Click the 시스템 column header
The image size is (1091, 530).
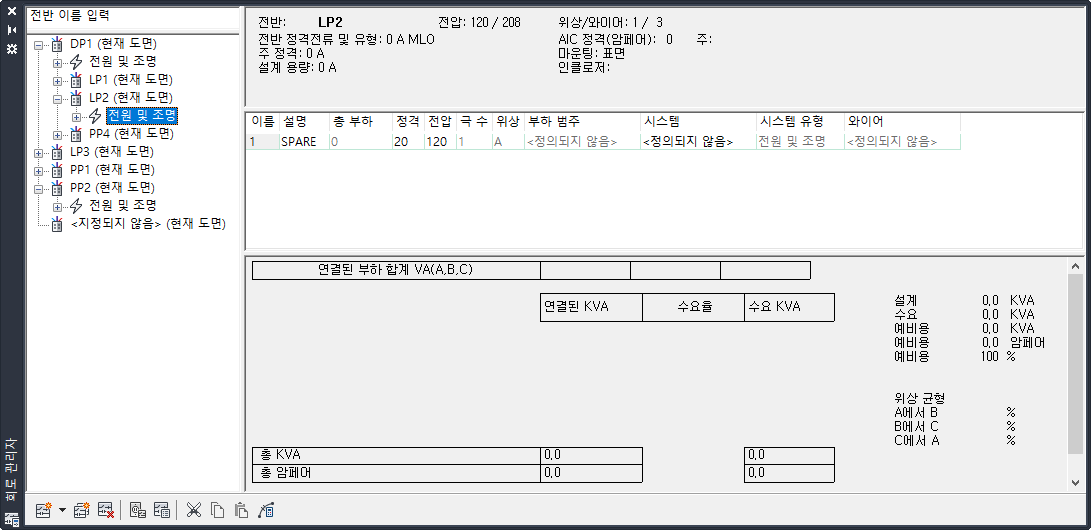coord(698,122)
